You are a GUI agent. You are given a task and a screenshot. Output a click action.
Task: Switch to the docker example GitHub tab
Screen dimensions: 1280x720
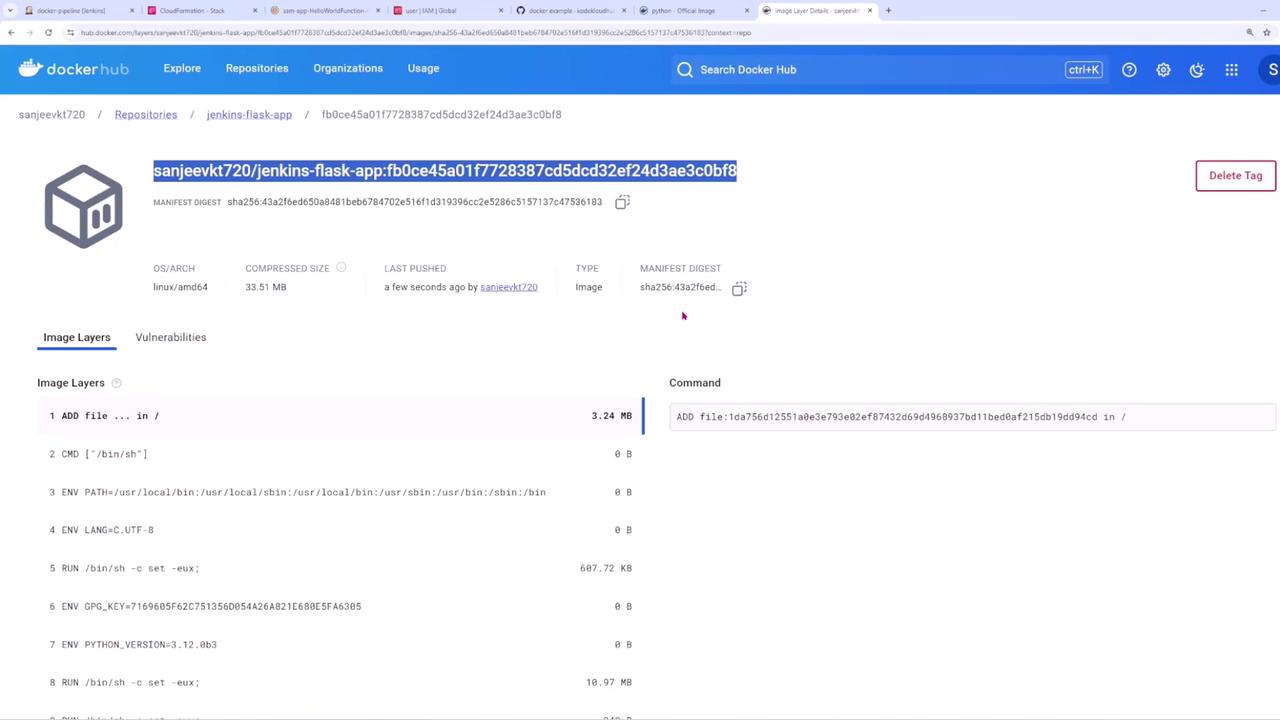(570, 10)
